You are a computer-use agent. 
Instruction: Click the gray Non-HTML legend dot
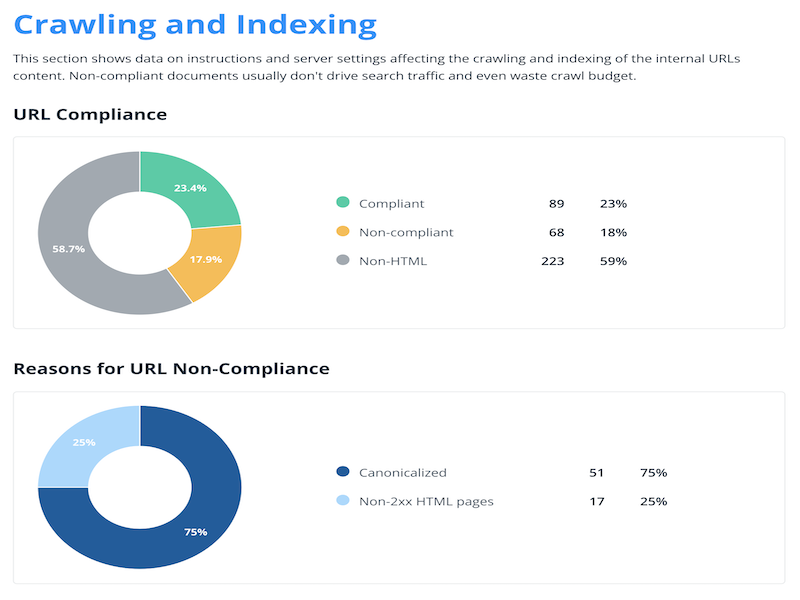click(343, 261)
